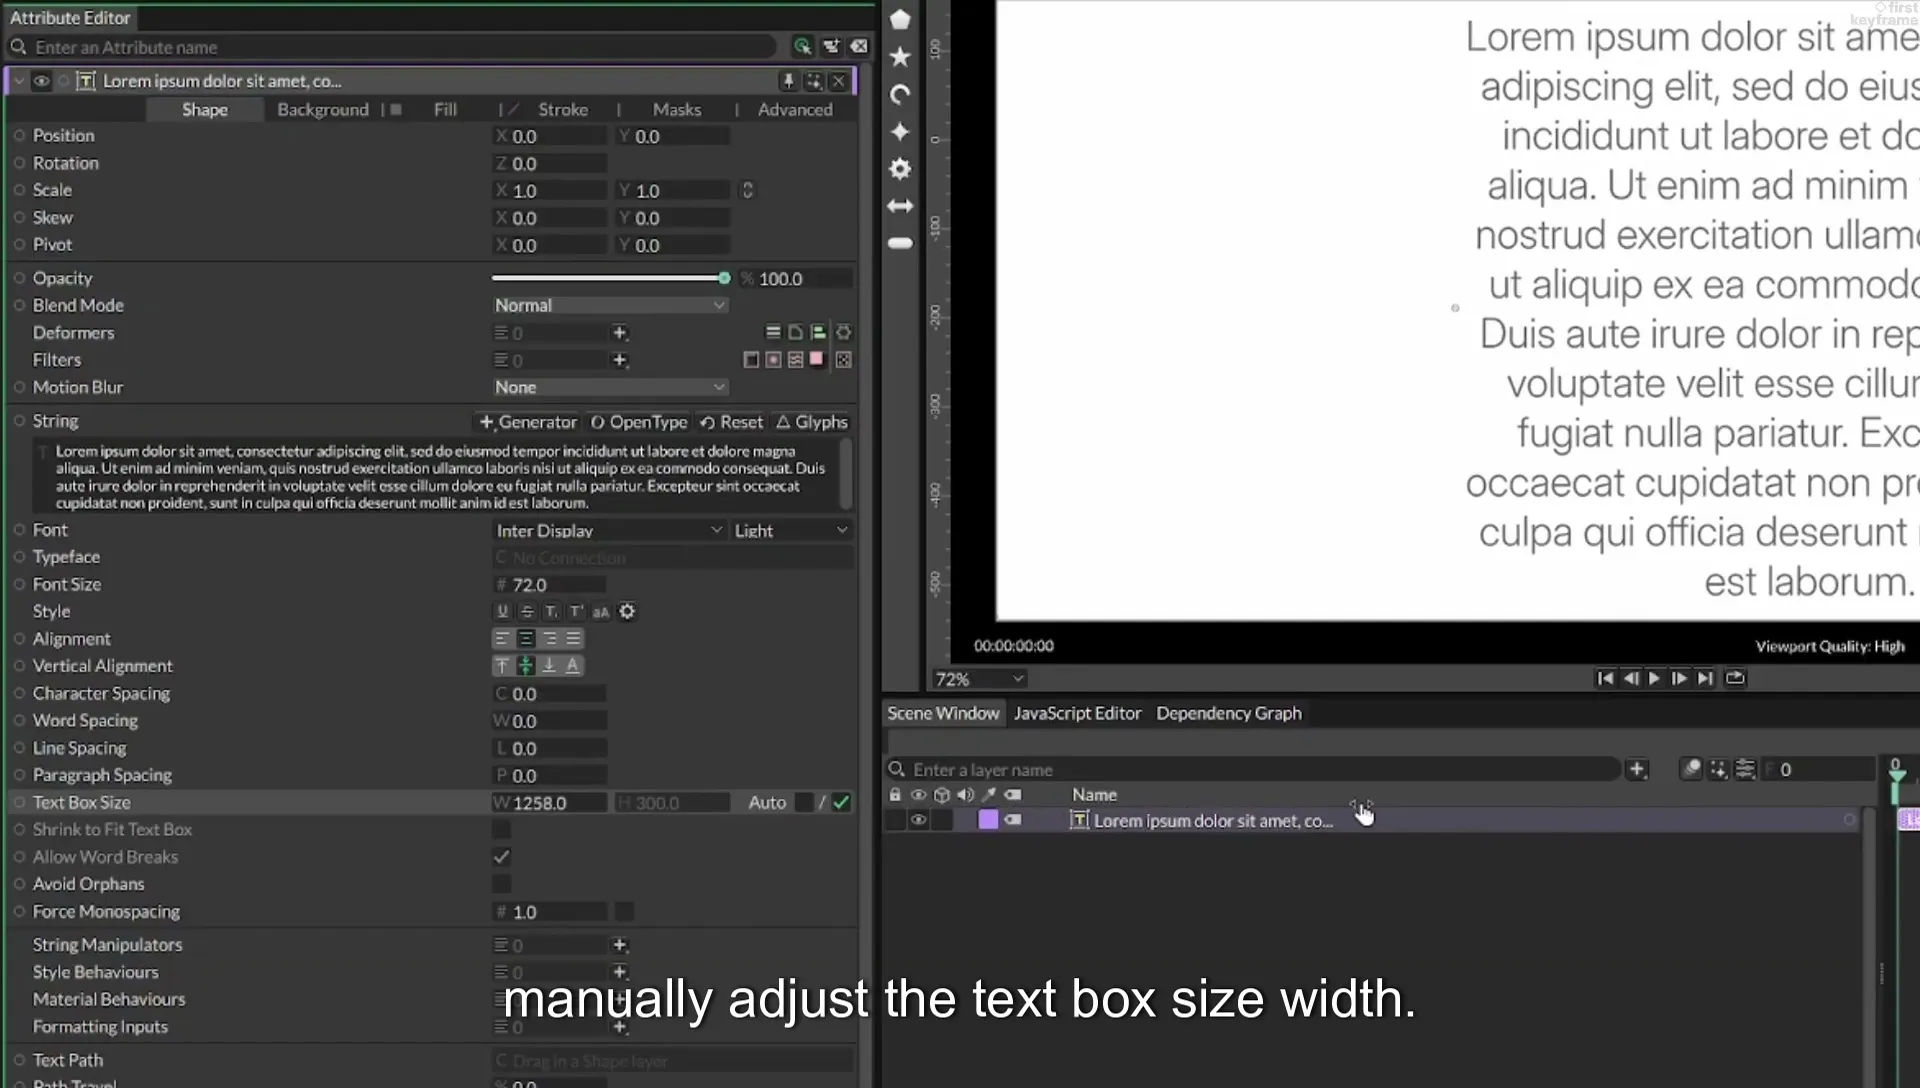Image resolution: width=1920 pixels, height=1088 pixels.
Task: Open the text style settings gear
Action: coord(627,611)
